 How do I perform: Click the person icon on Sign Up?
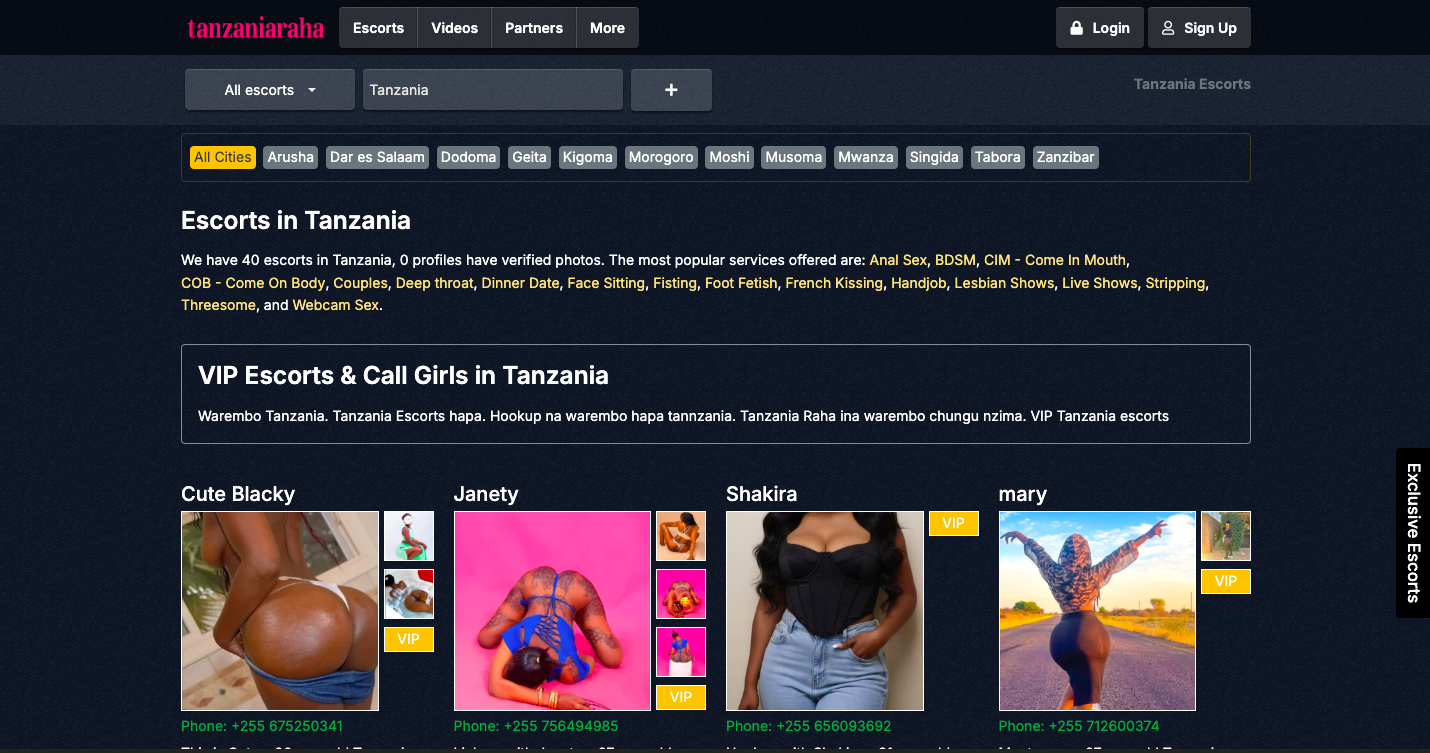point(1167,27)
